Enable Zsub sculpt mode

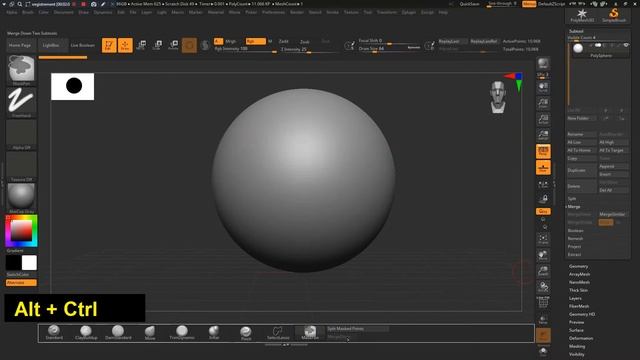point(305,42)
